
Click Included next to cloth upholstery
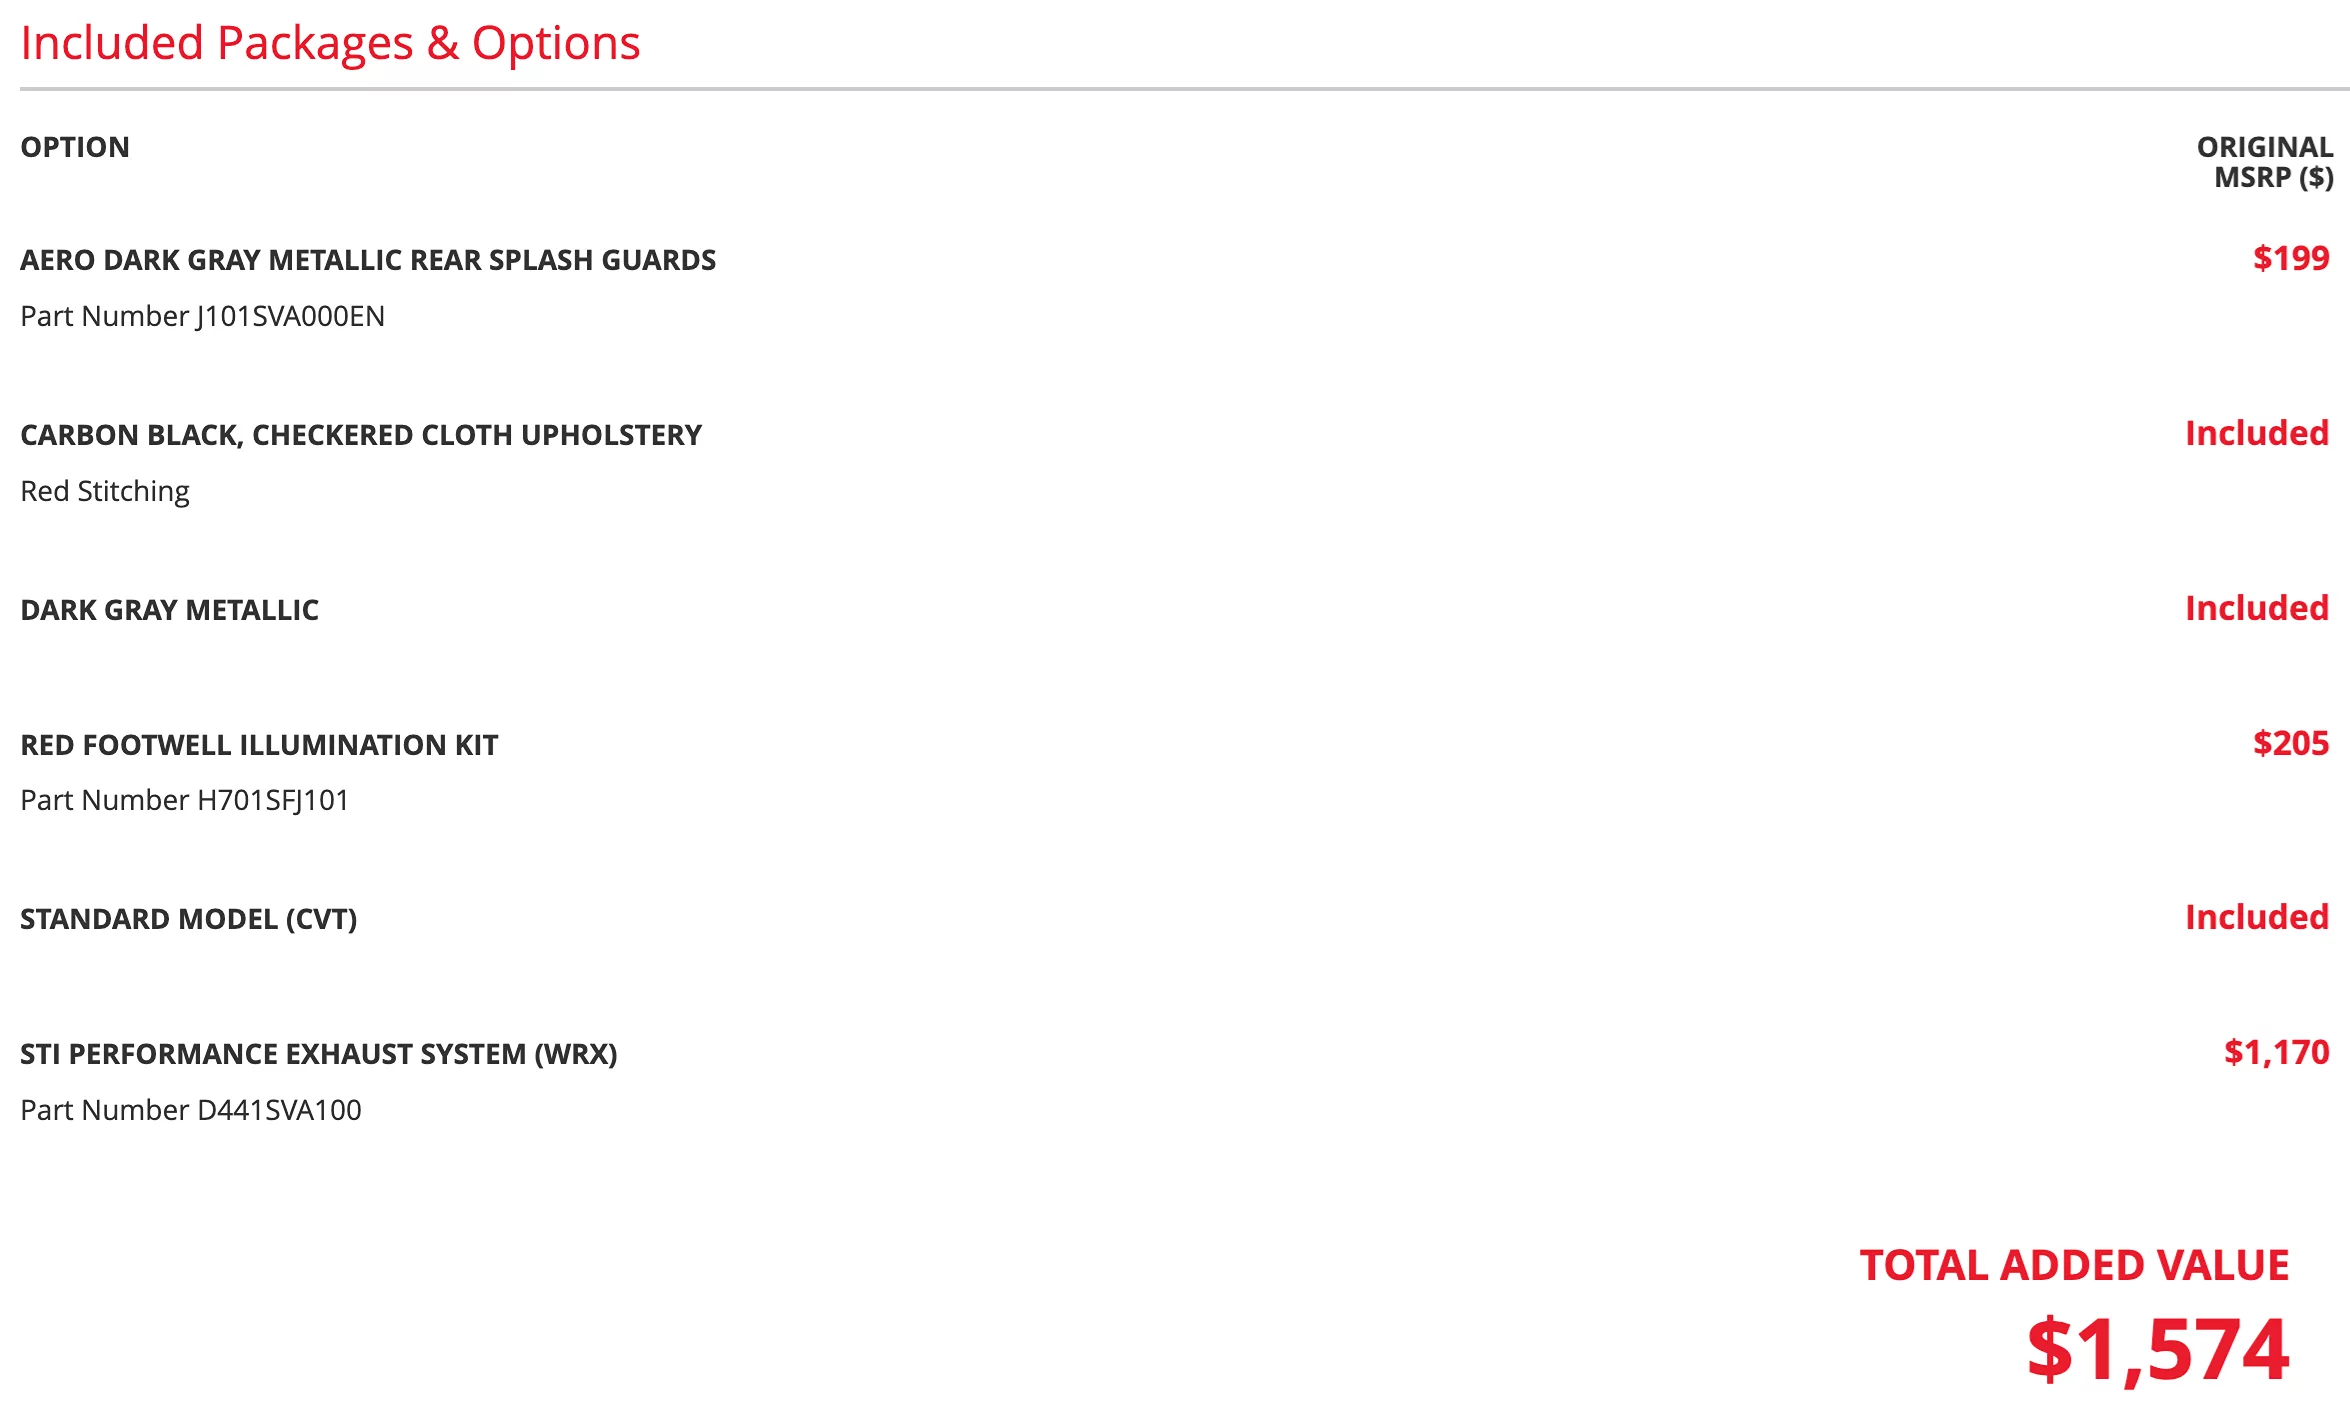coord(2257,433)
